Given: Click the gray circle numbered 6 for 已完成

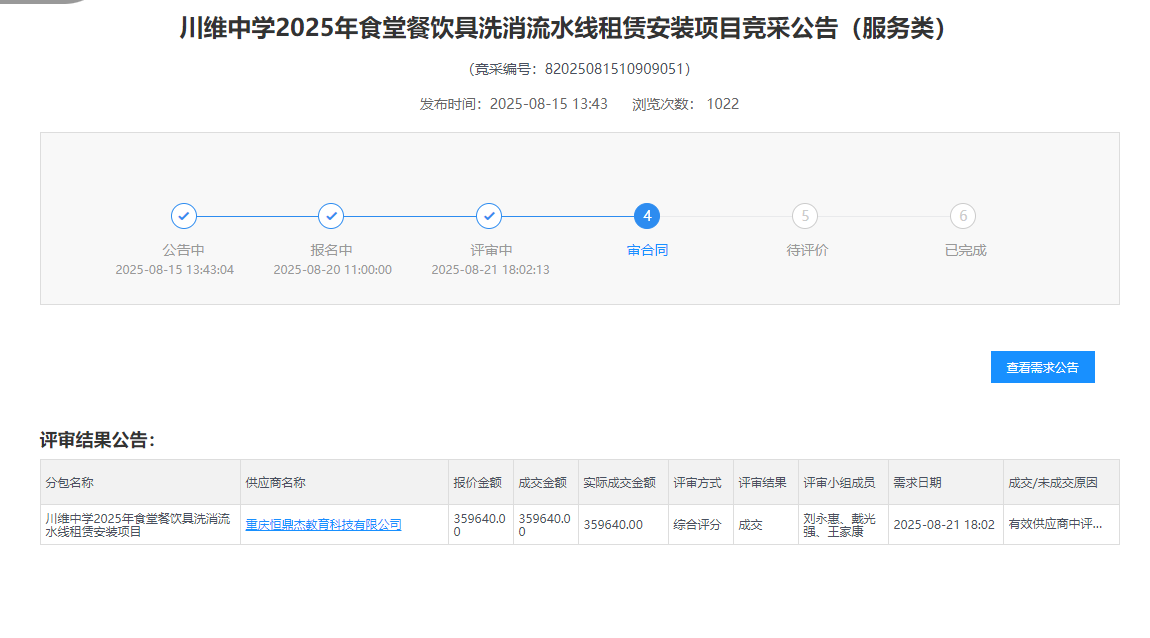Looking at the screenshot, I should coord(963,215).
